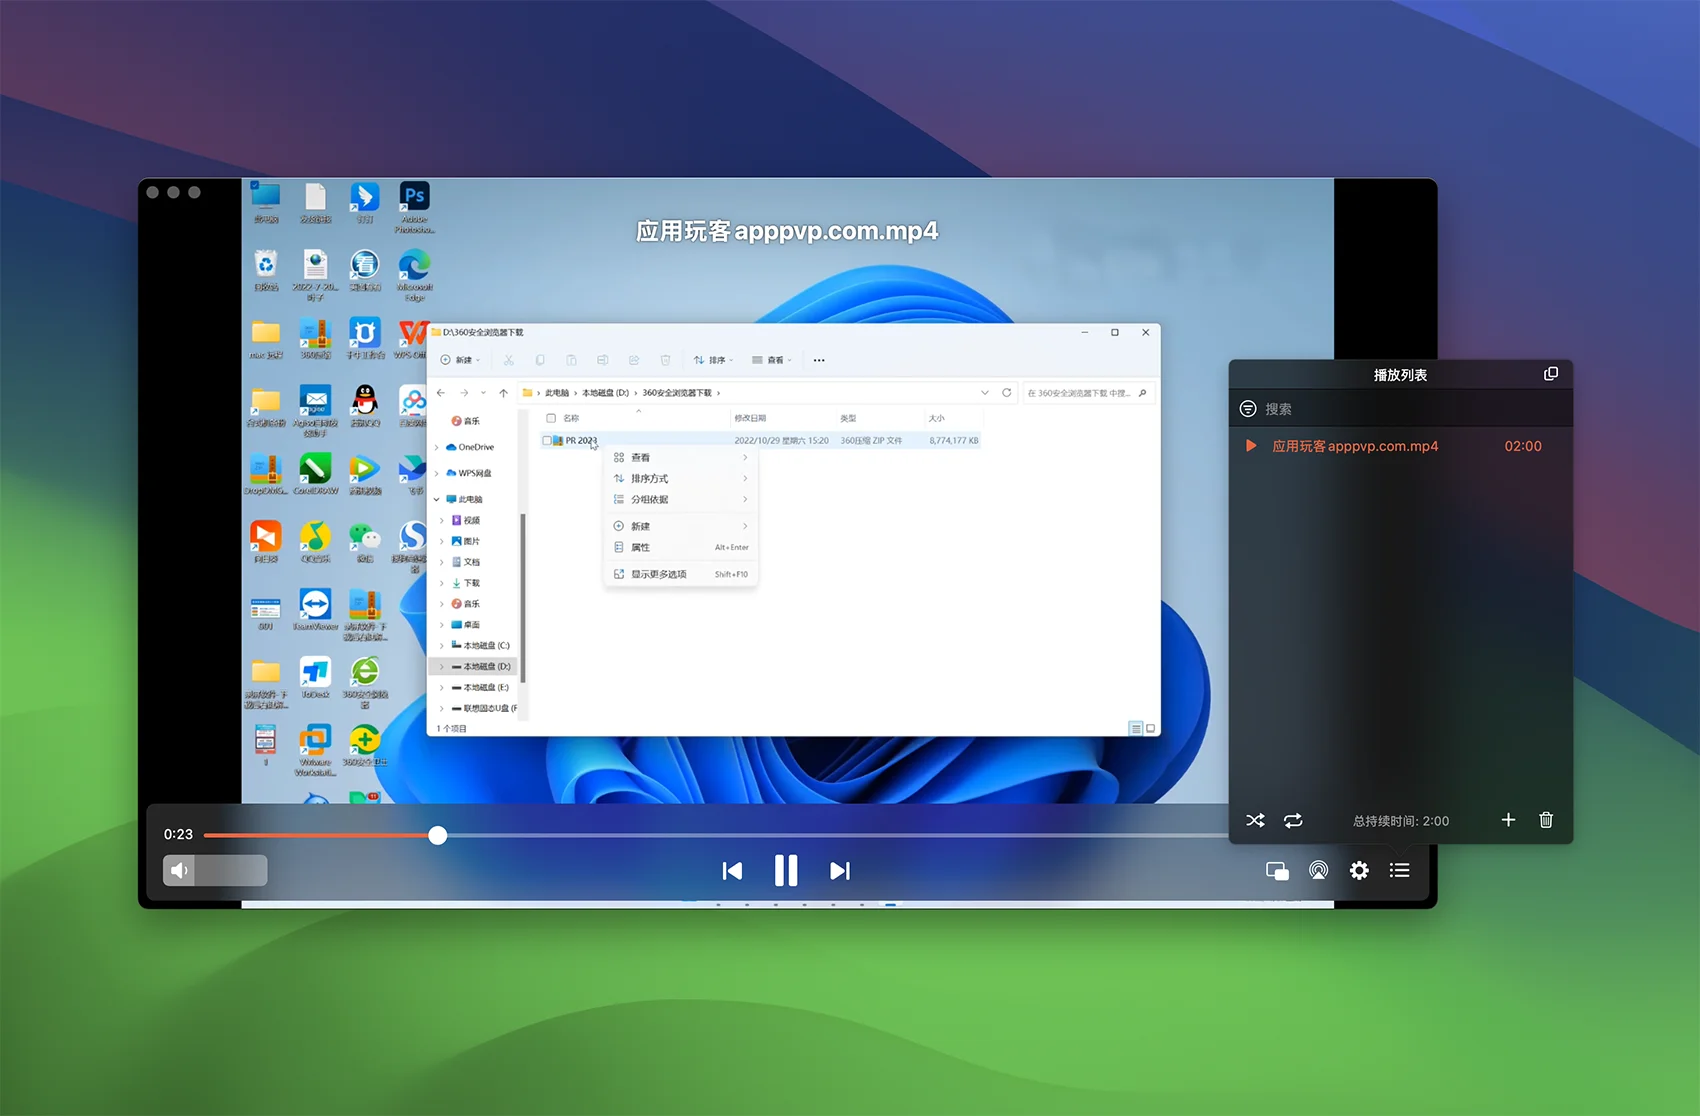Mute the audio with the speaker icon
The height and width of the screenshot is (1116, 1700).
(x=179, y=870)
